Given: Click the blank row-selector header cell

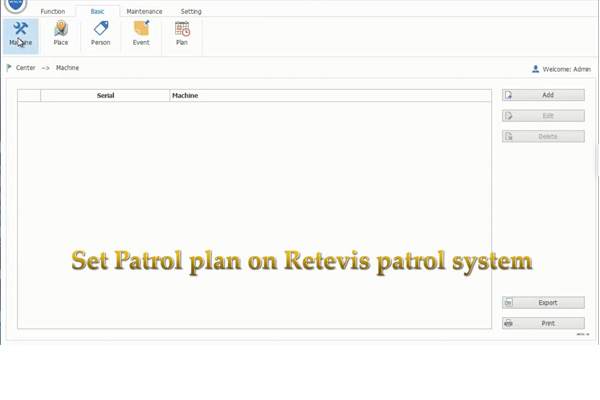Looking at the screenshot, I should click(29, 96).
